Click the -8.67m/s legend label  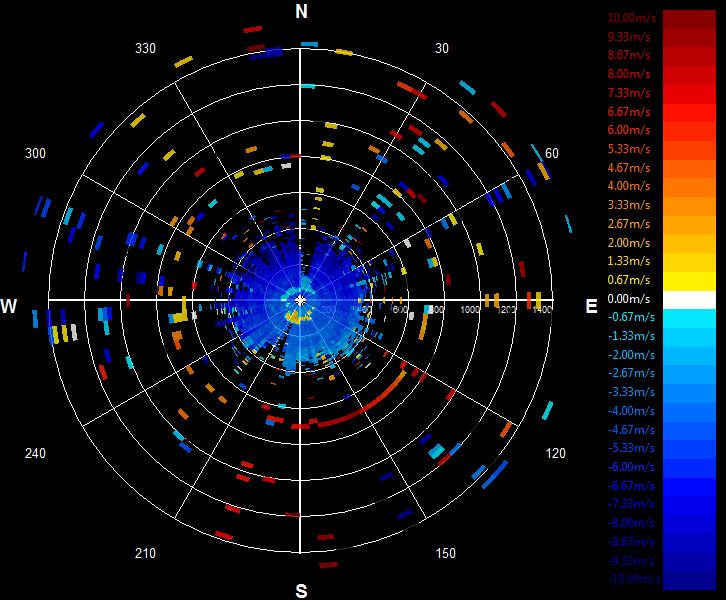pyautogui.click(x=631, y=542)
